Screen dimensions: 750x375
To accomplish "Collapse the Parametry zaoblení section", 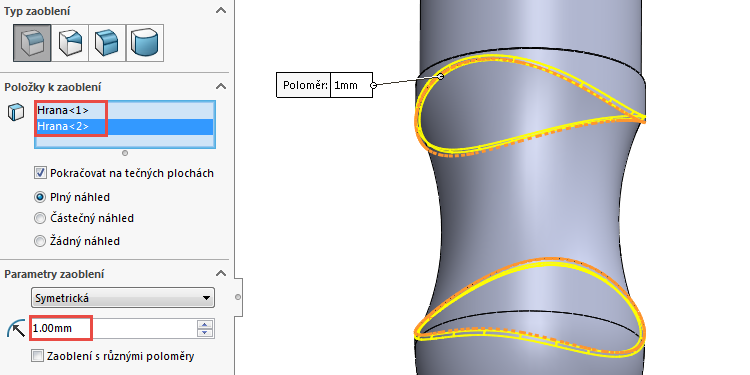I will [221, 273].
